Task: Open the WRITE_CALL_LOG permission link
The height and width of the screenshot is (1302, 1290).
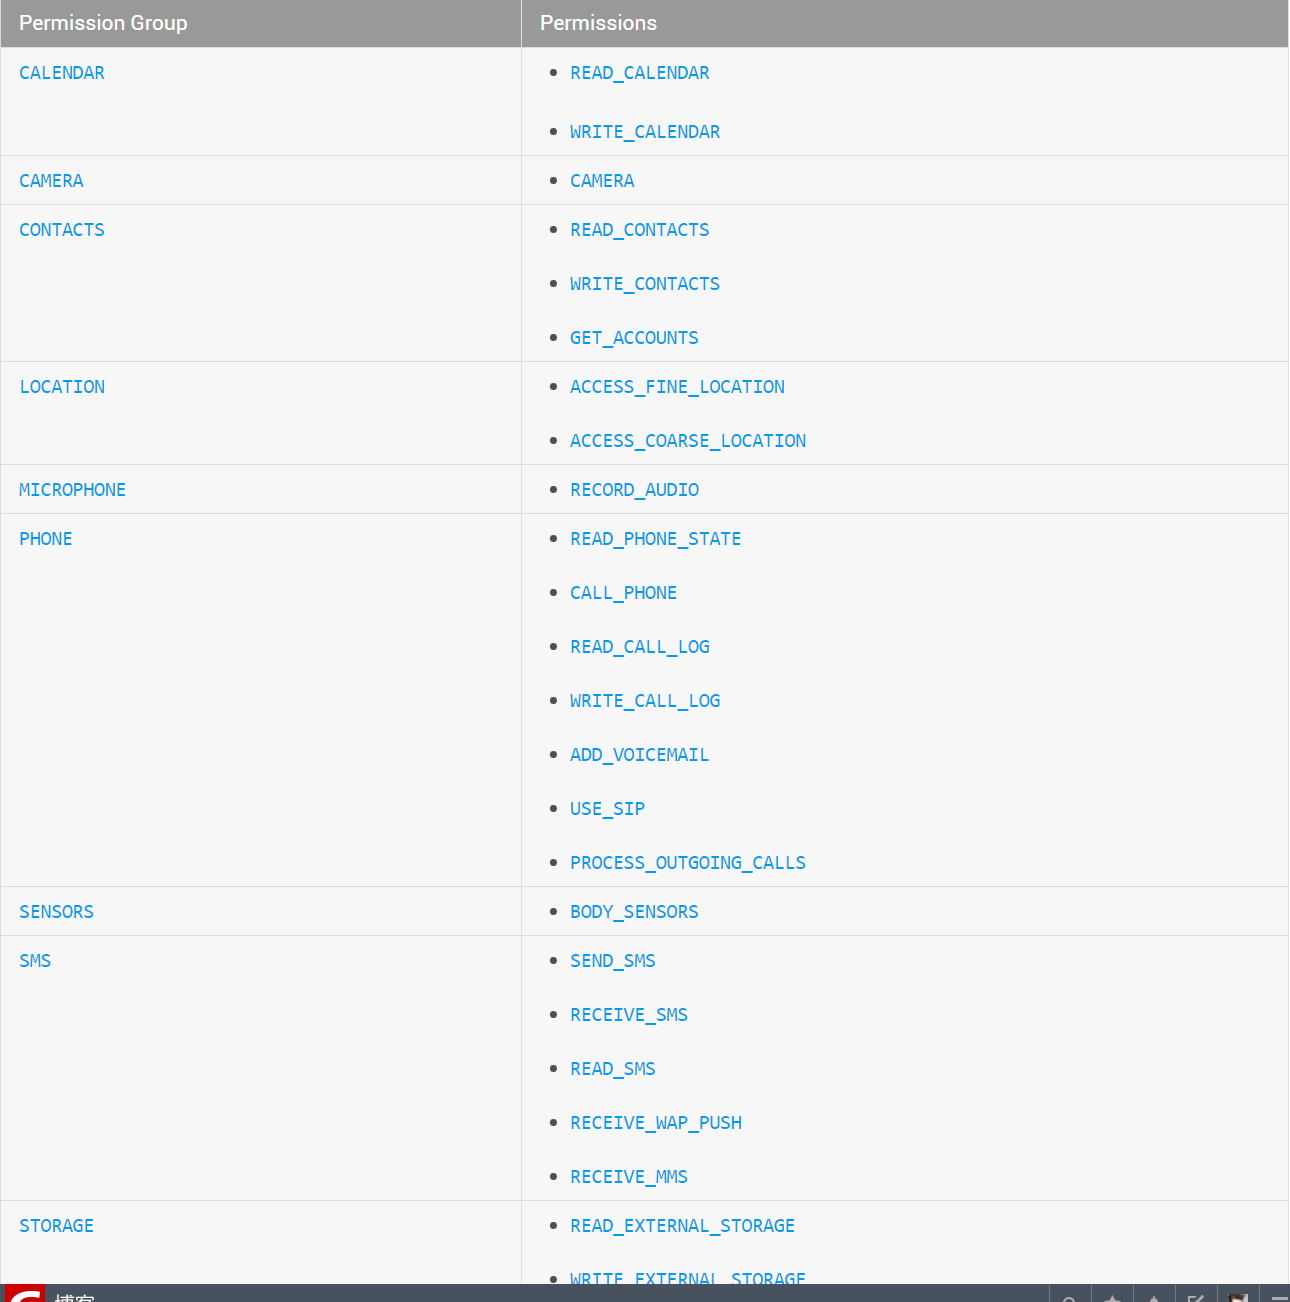Action: pyautogui.click(x=645, y=701)
